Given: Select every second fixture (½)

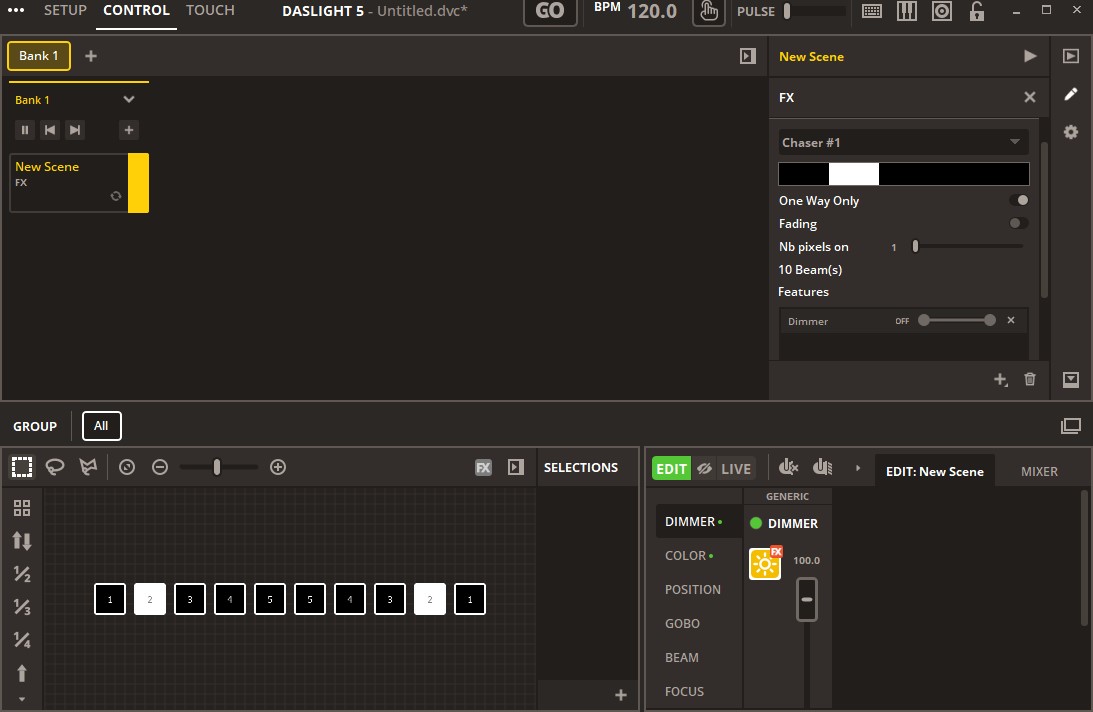Looking at the screenshot, I should (22, 574).
